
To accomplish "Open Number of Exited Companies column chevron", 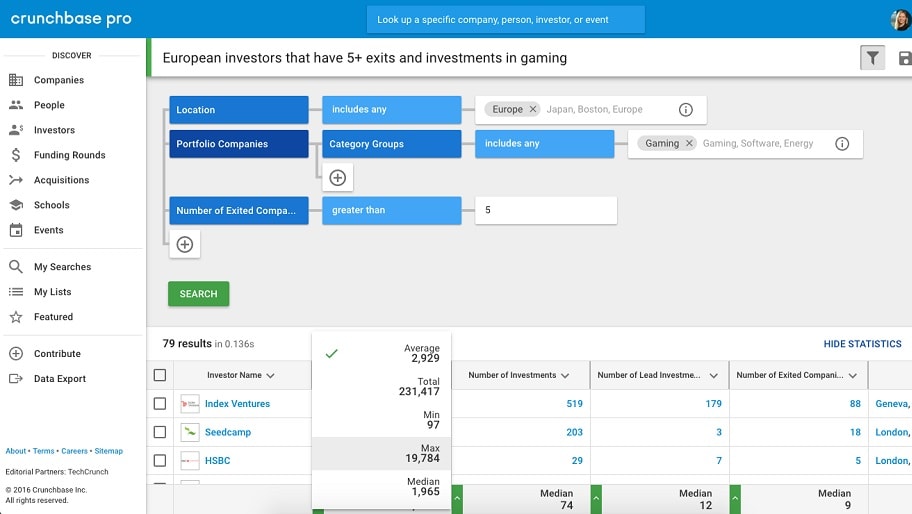I will click(853, 376).
